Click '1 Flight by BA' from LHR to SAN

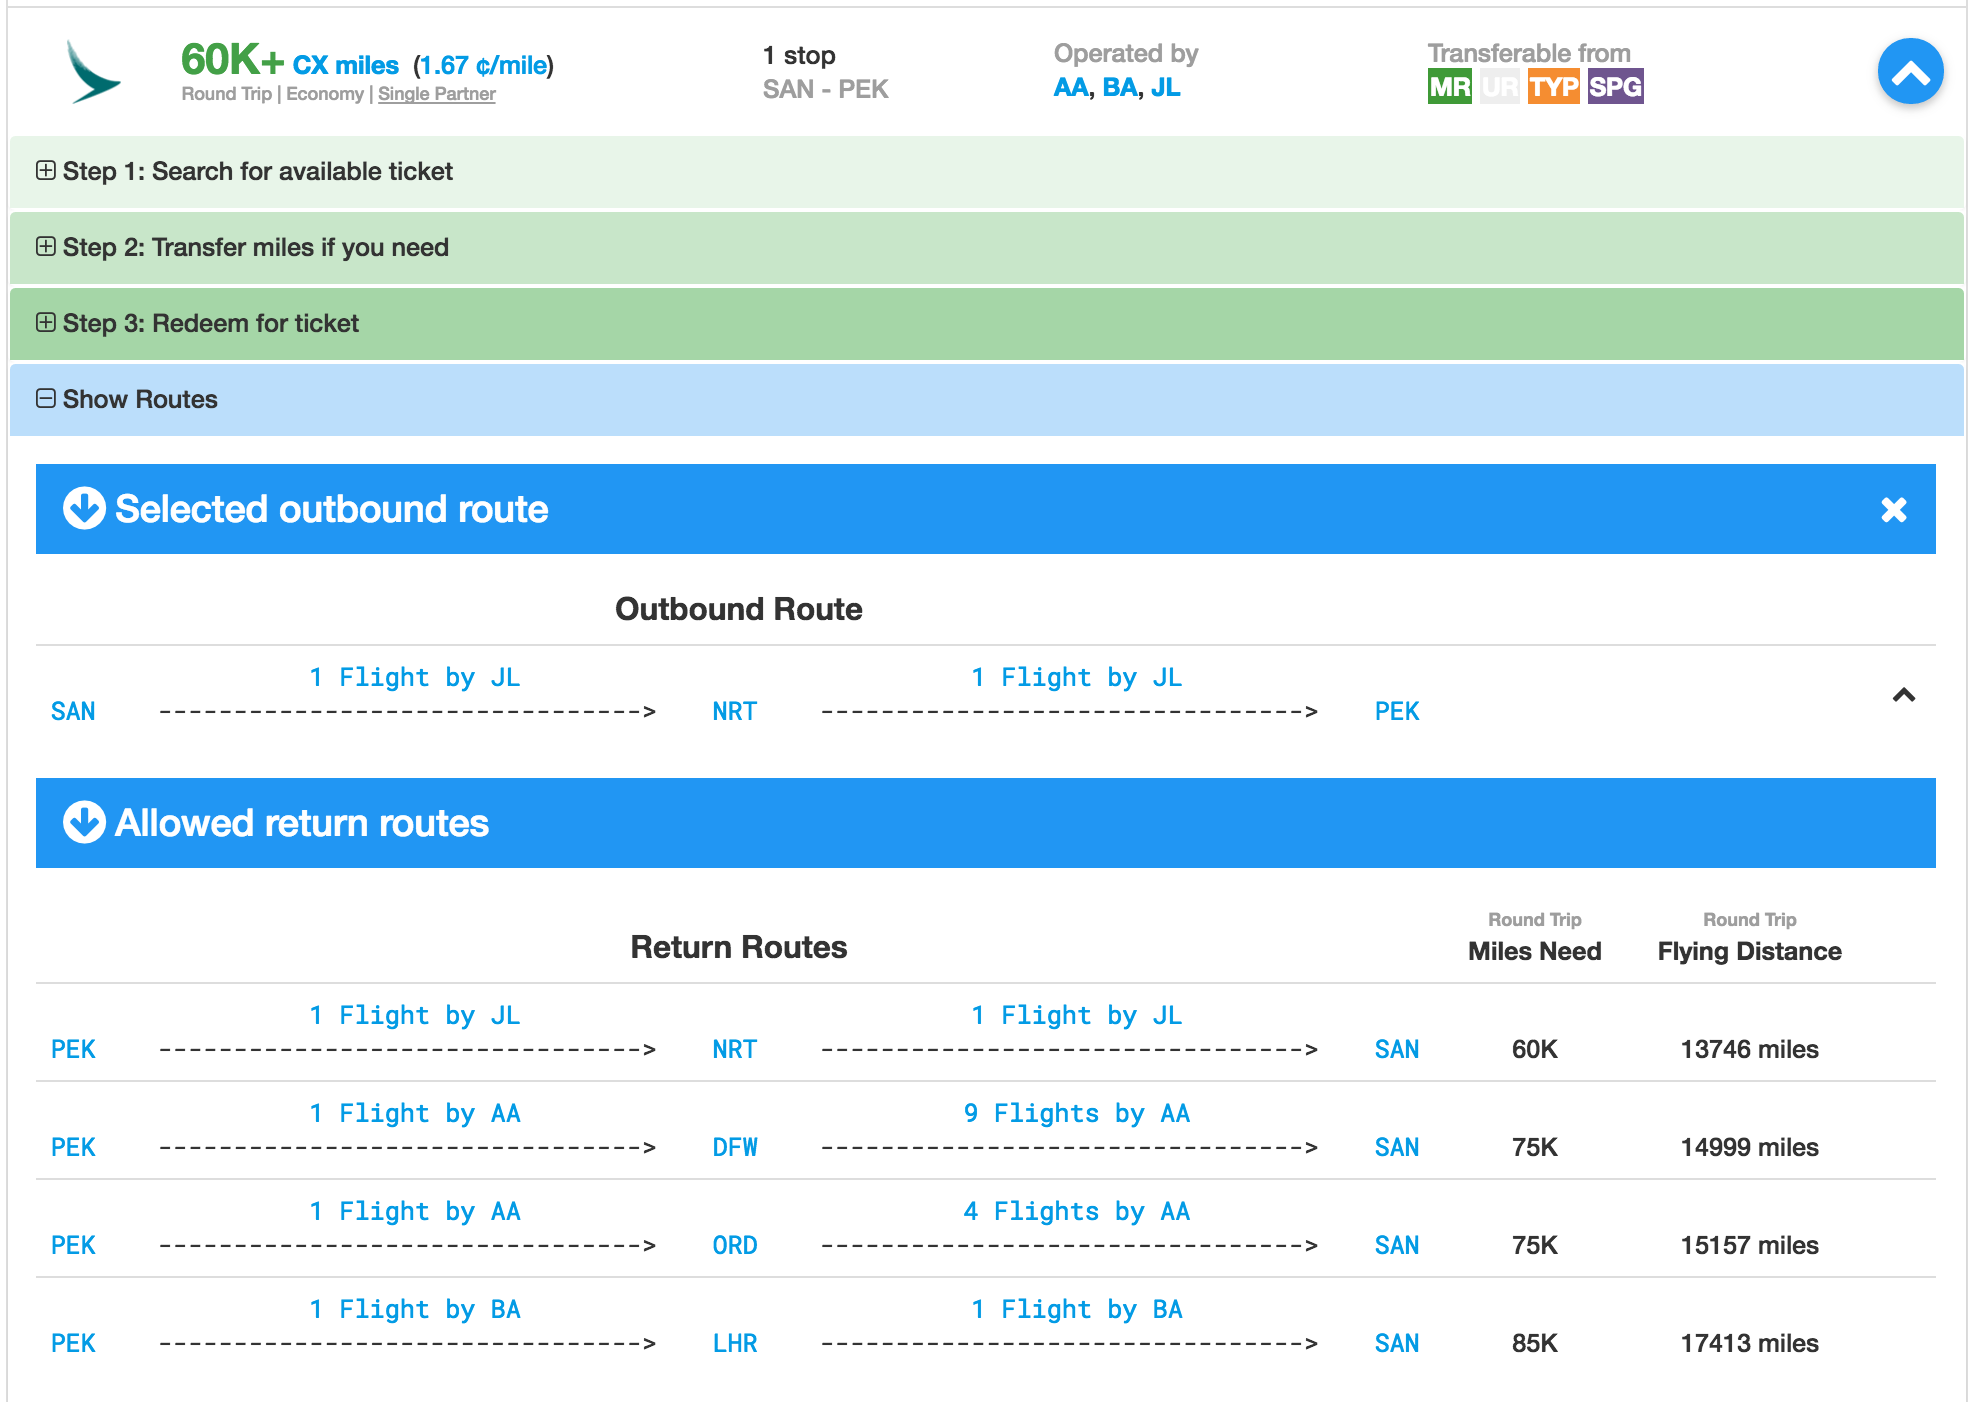[x=1077, y=1309]
